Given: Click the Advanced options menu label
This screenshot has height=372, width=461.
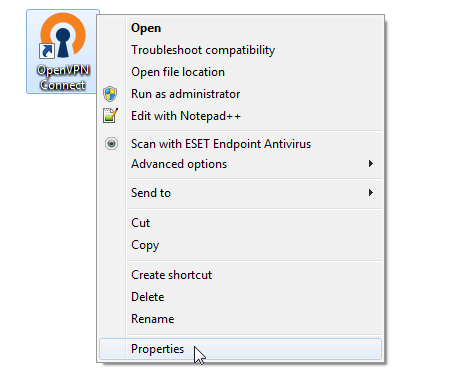Looking at the screenshot, I should click(x=179, y=164).
